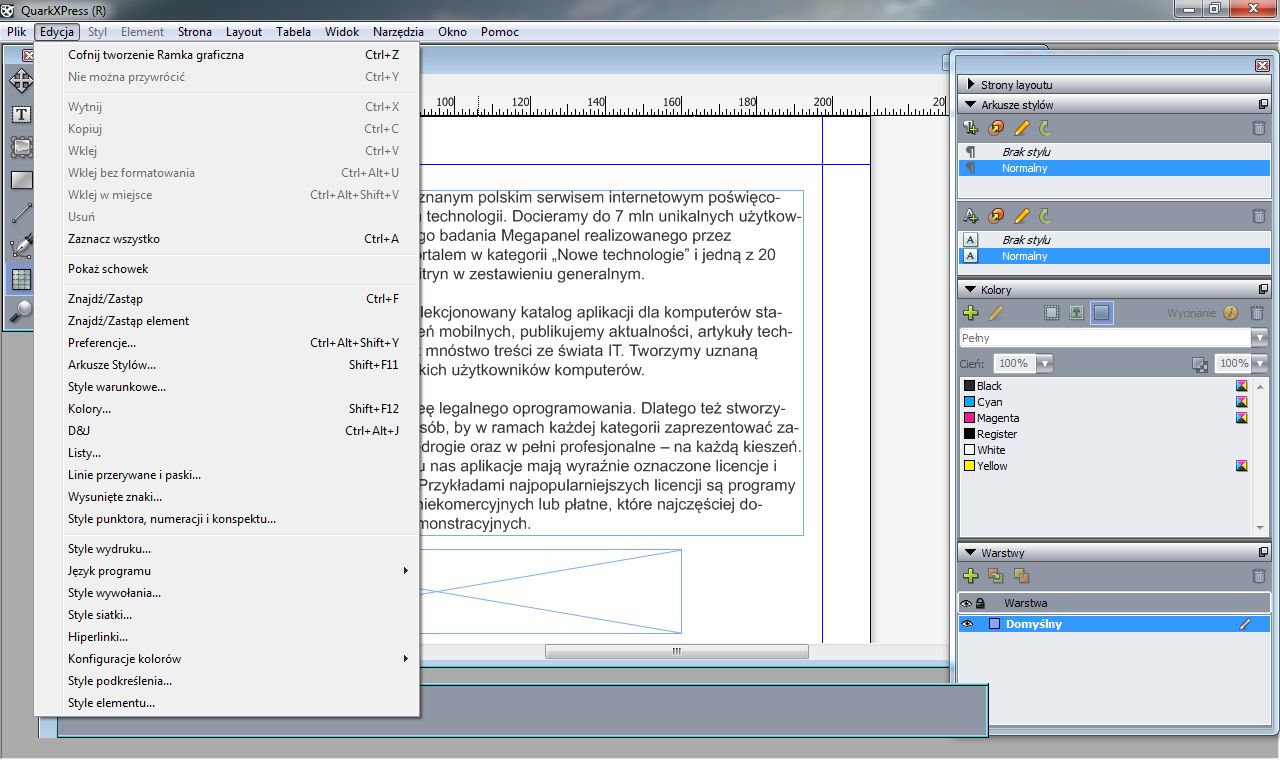The height and width of the screenshot is (760, 1280).
Task: Click new paragraph style sheet icon
Action: pyautogui.click(x=970, y=128)
